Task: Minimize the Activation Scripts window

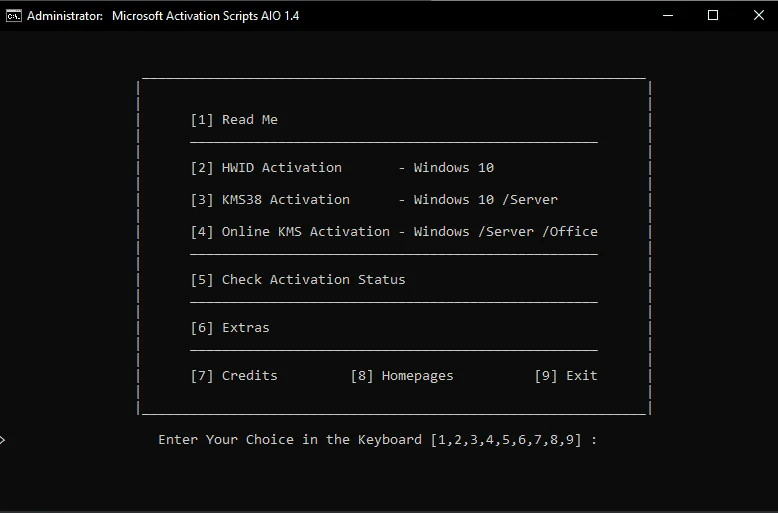Action: [668, 15]
